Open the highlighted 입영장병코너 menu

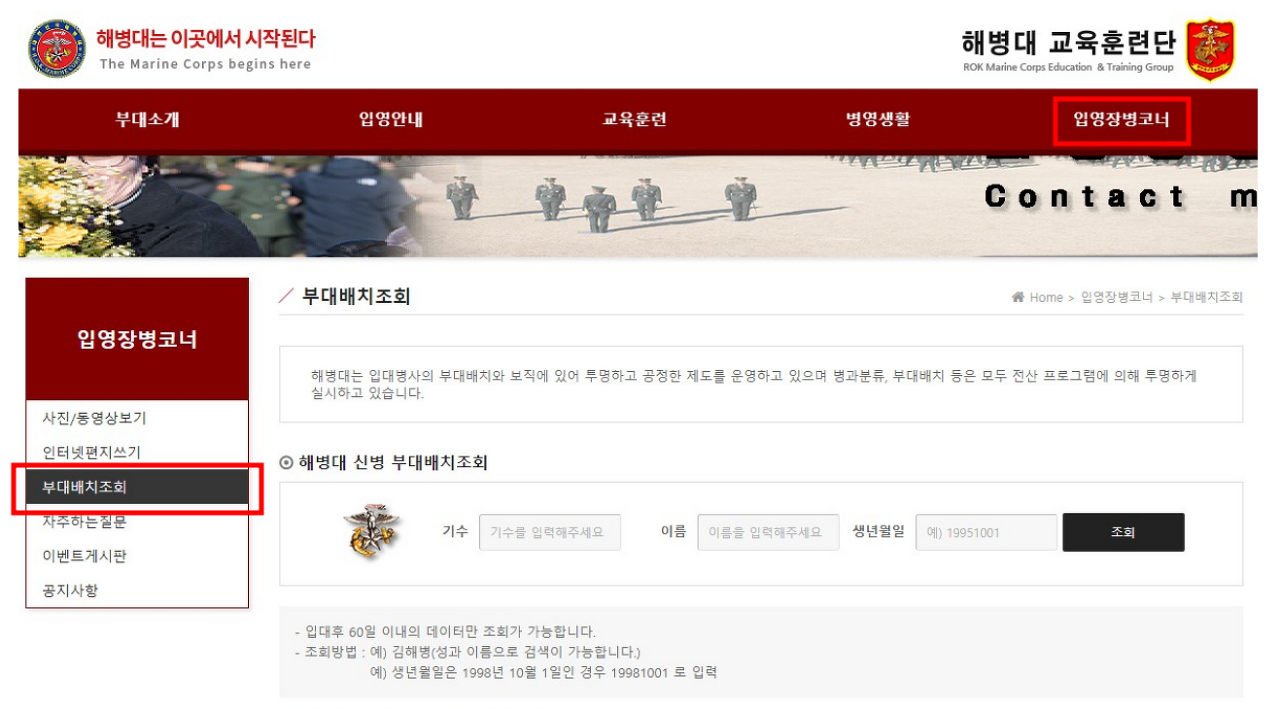pyautogui.click(x=1120, y=119)
